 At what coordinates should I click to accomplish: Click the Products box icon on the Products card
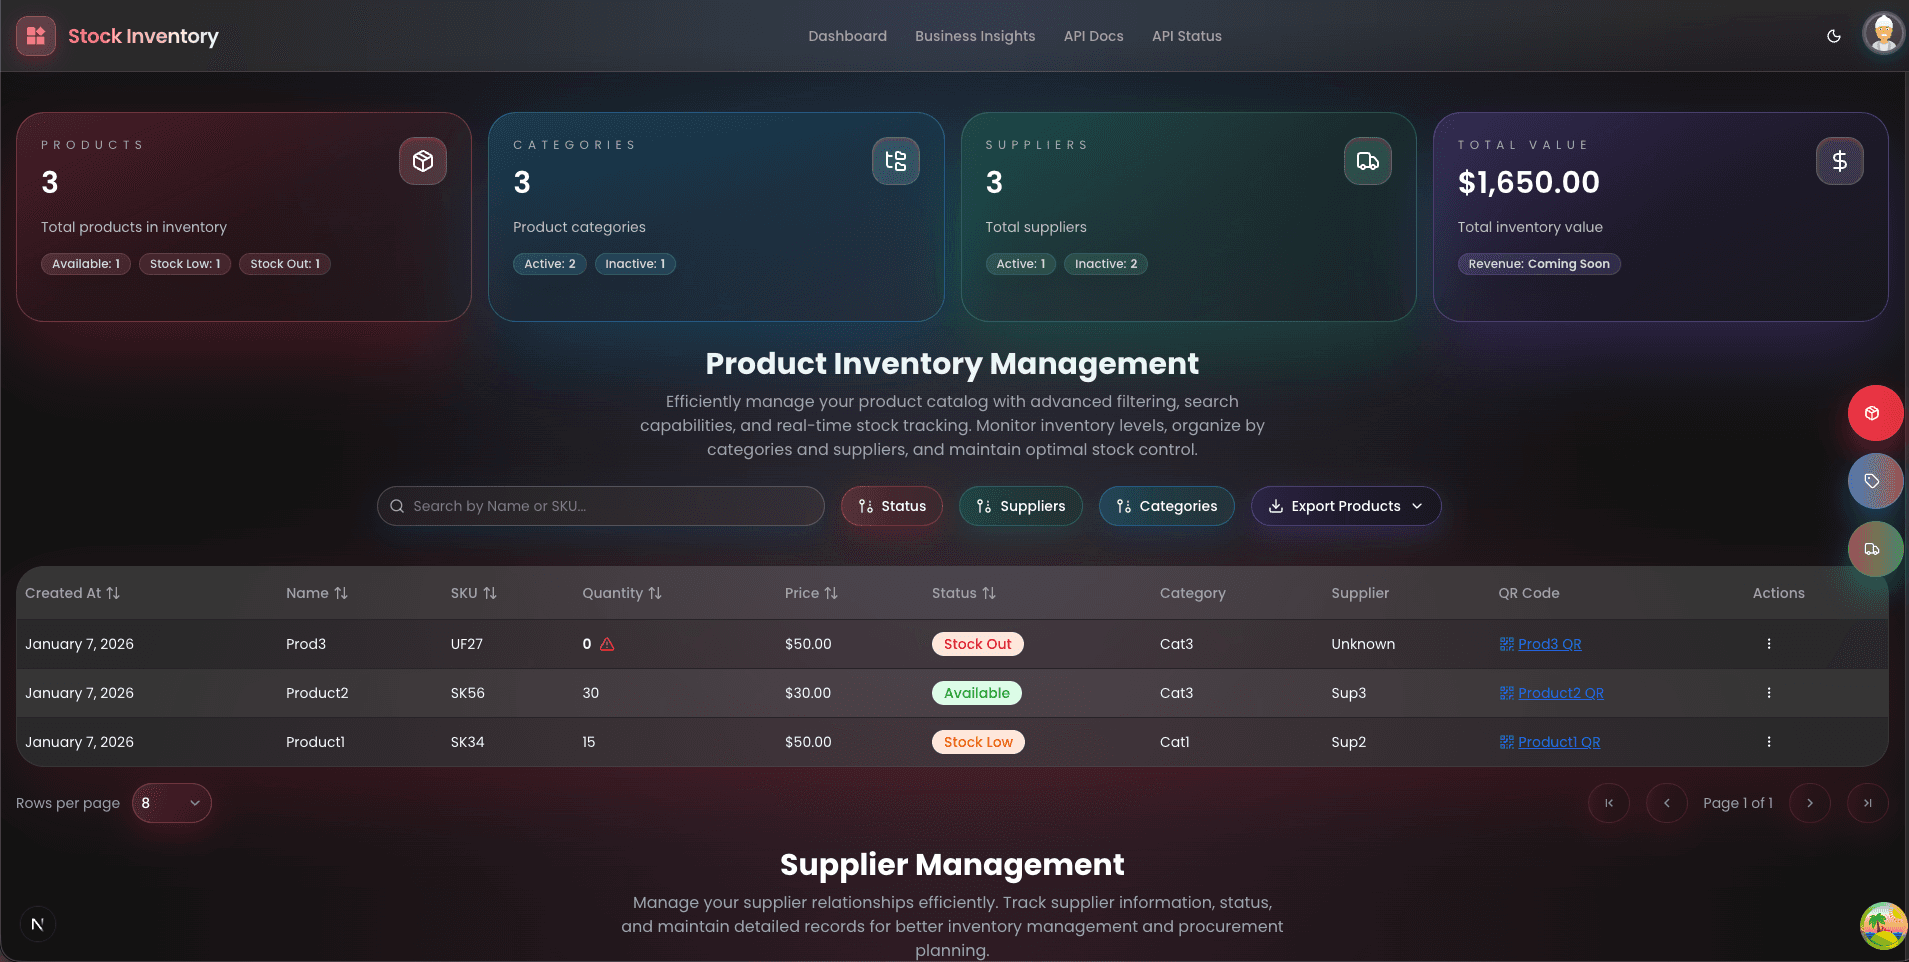[423, 160]
